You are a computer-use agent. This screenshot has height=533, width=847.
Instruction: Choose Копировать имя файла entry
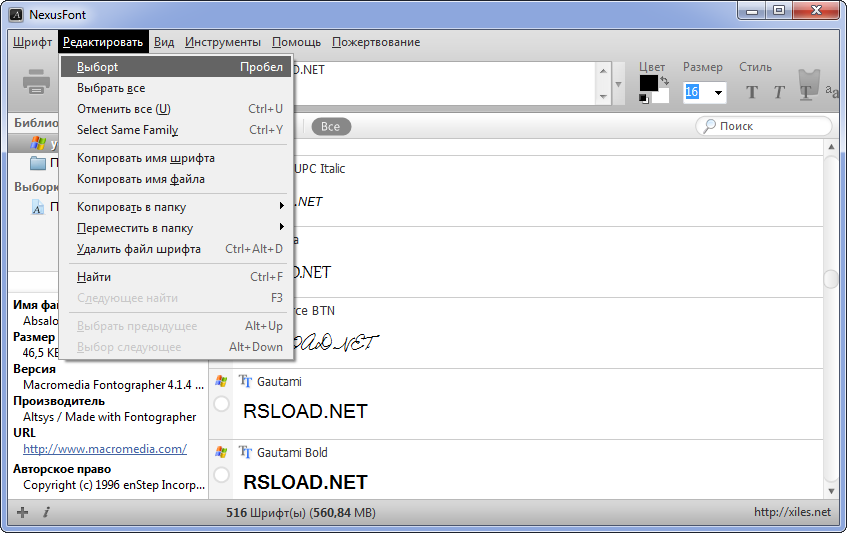tap(176, 179)
